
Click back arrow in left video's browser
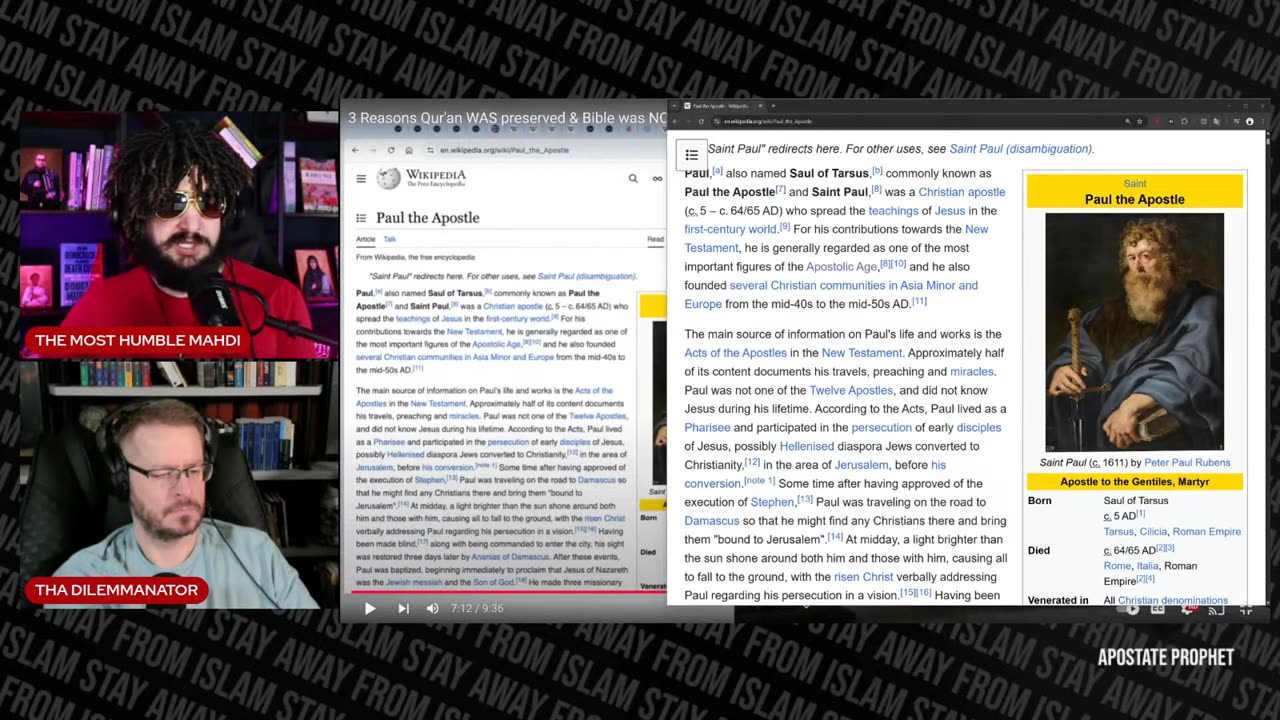tap(354, 150)
